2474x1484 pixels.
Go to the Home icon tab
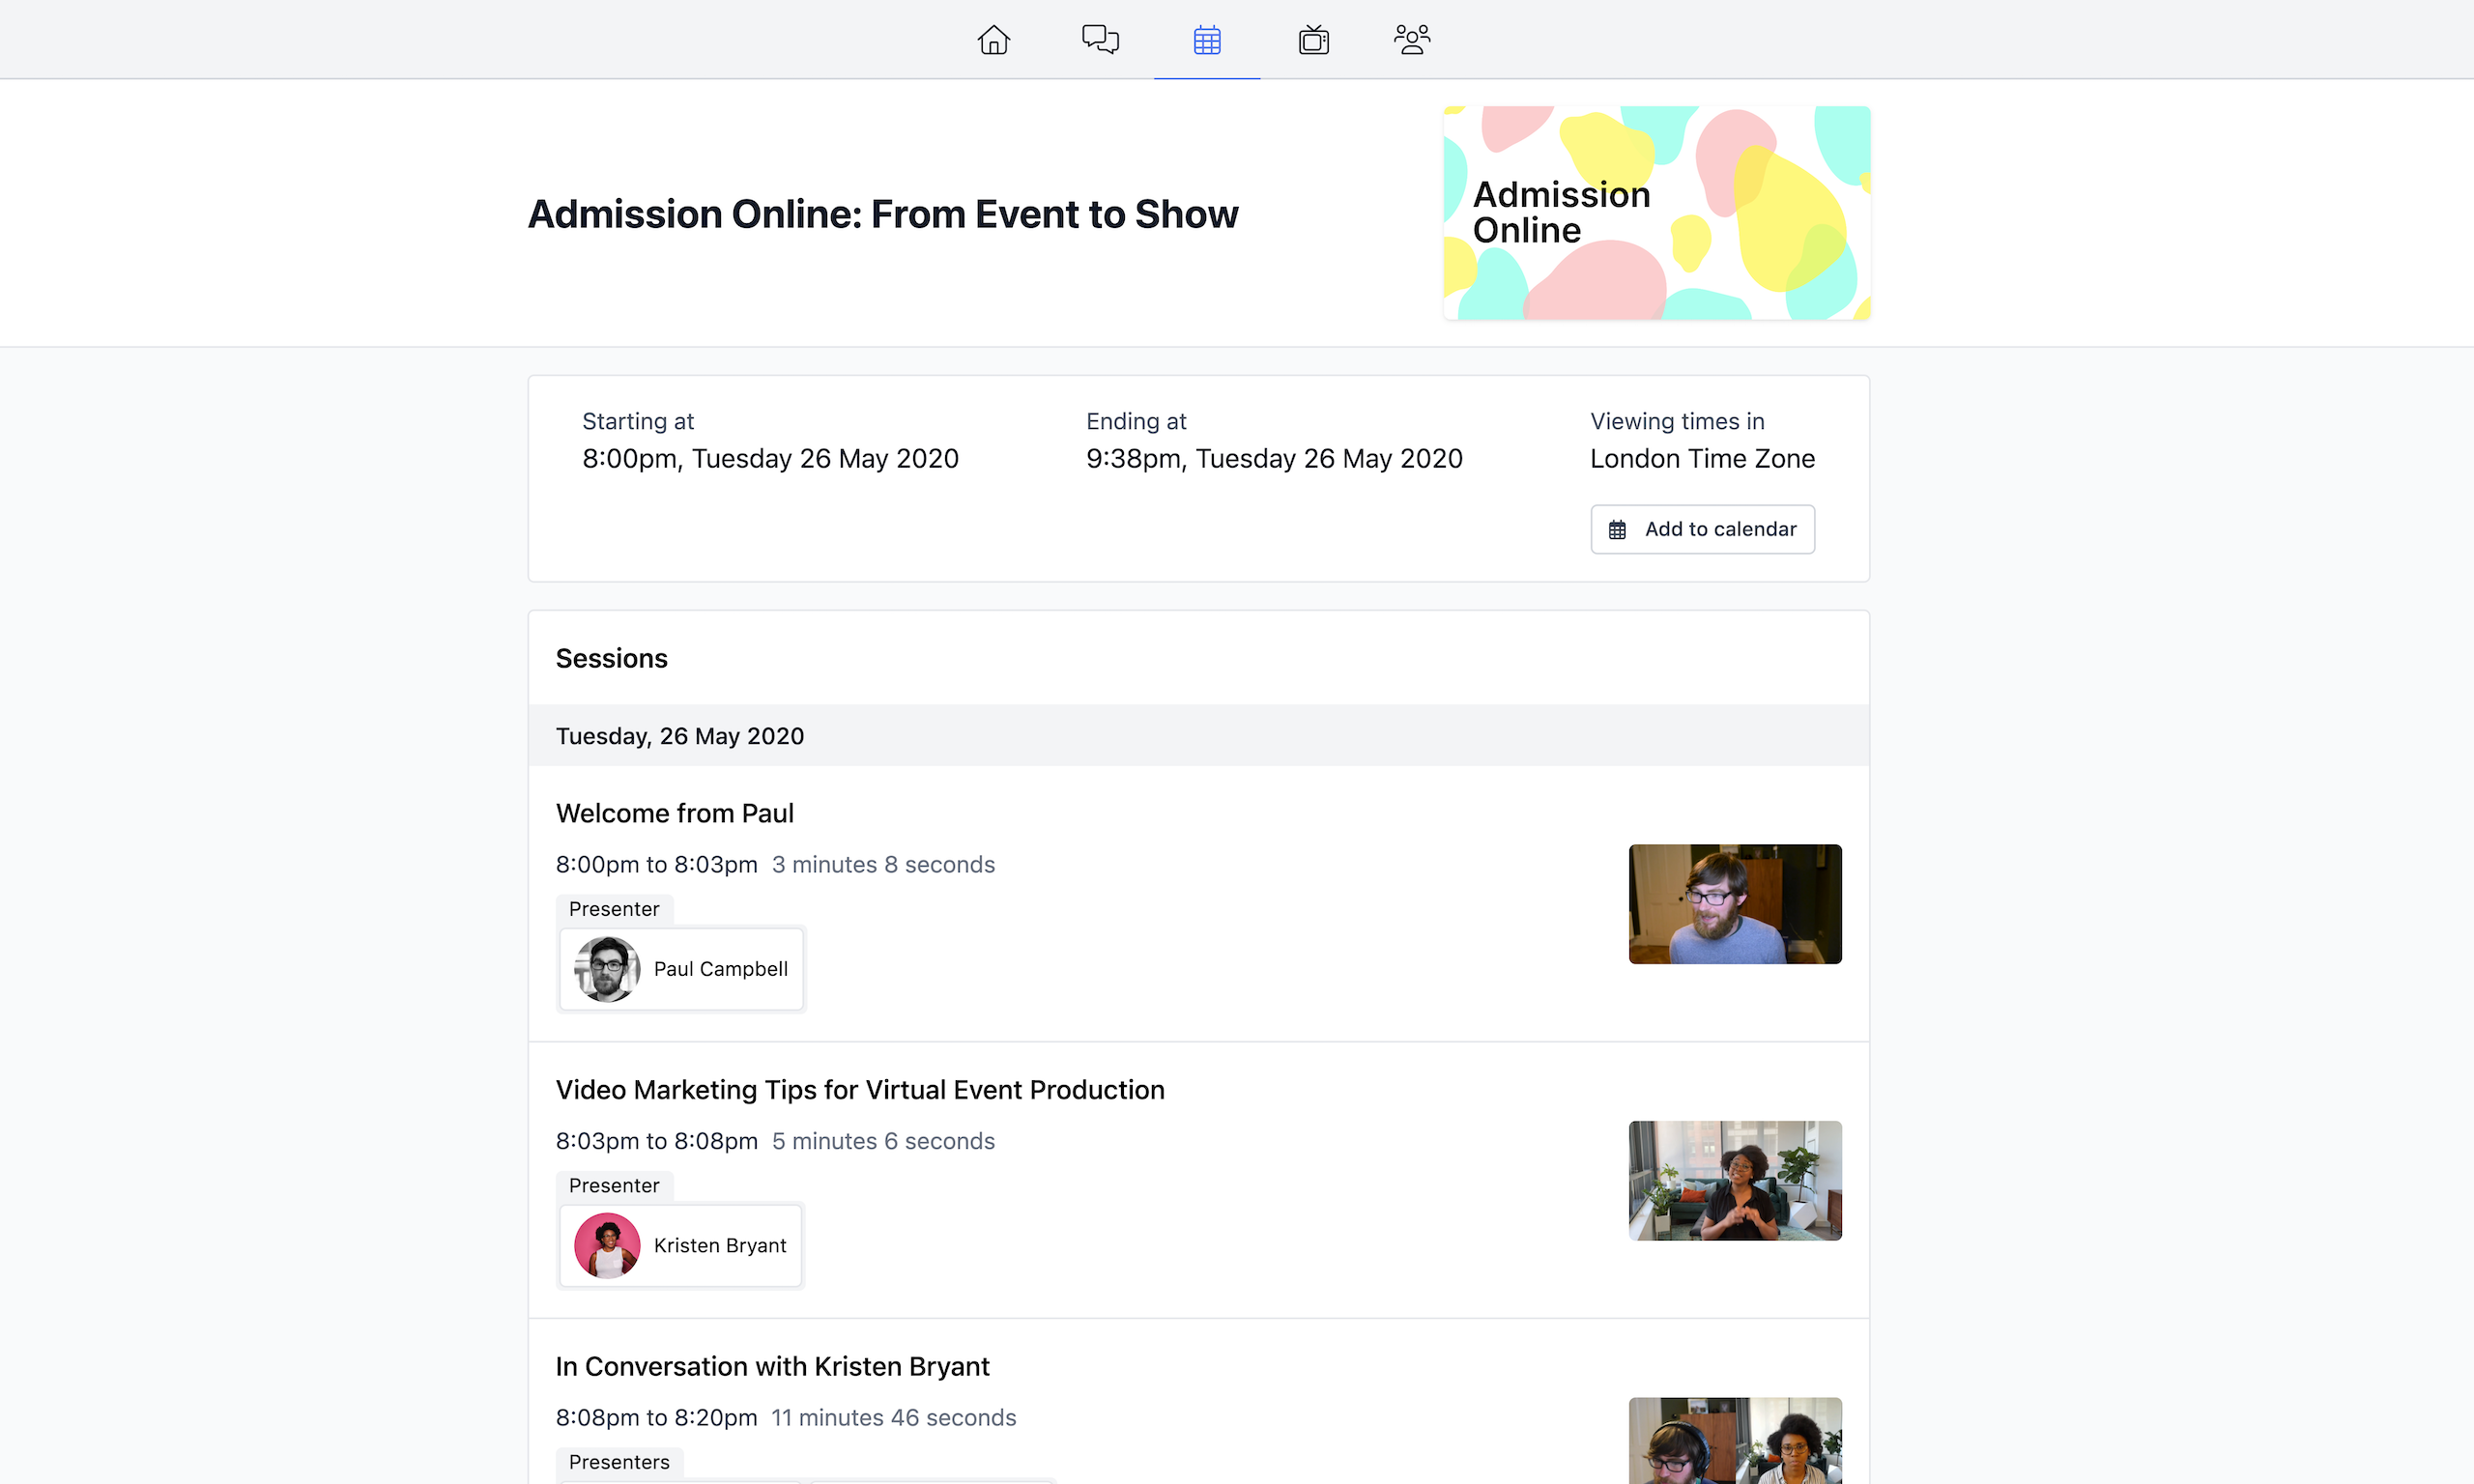(993, 40)
